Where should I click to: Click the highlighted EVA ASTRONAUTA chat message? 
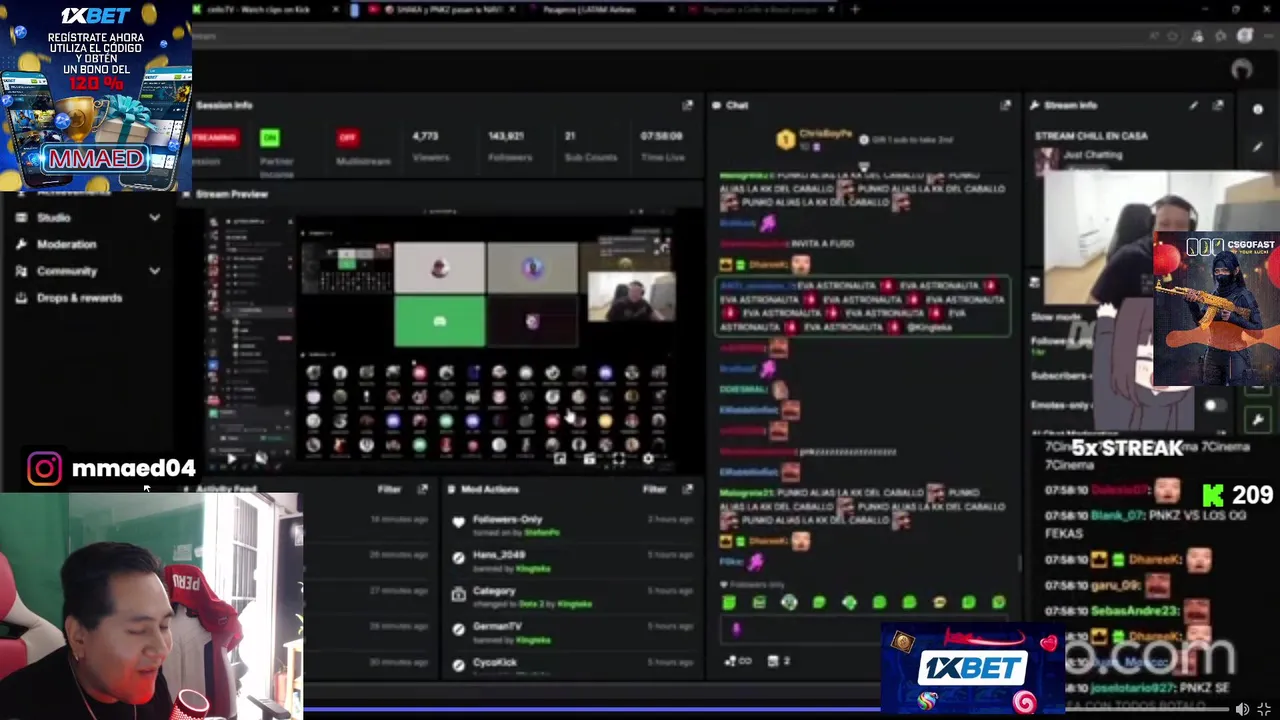pyautogui.click(x=863, y=305)
